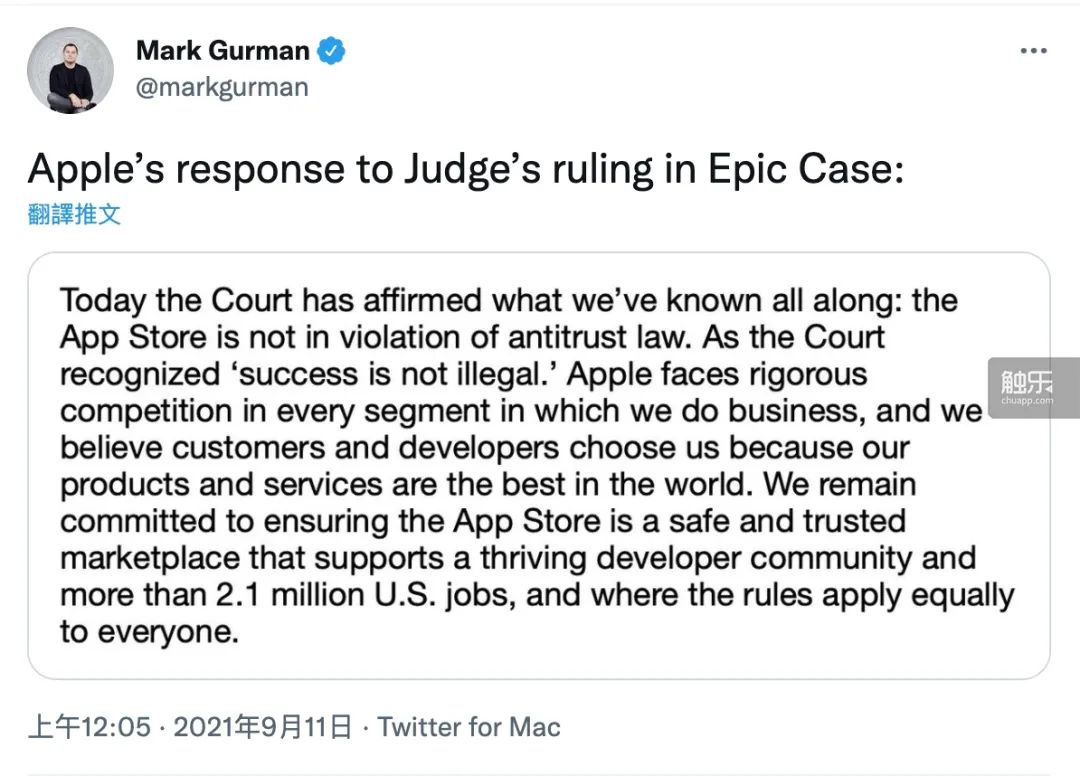Click the date 2021年9月11日
Screen dimensions: 1080x776
(263, 727)
